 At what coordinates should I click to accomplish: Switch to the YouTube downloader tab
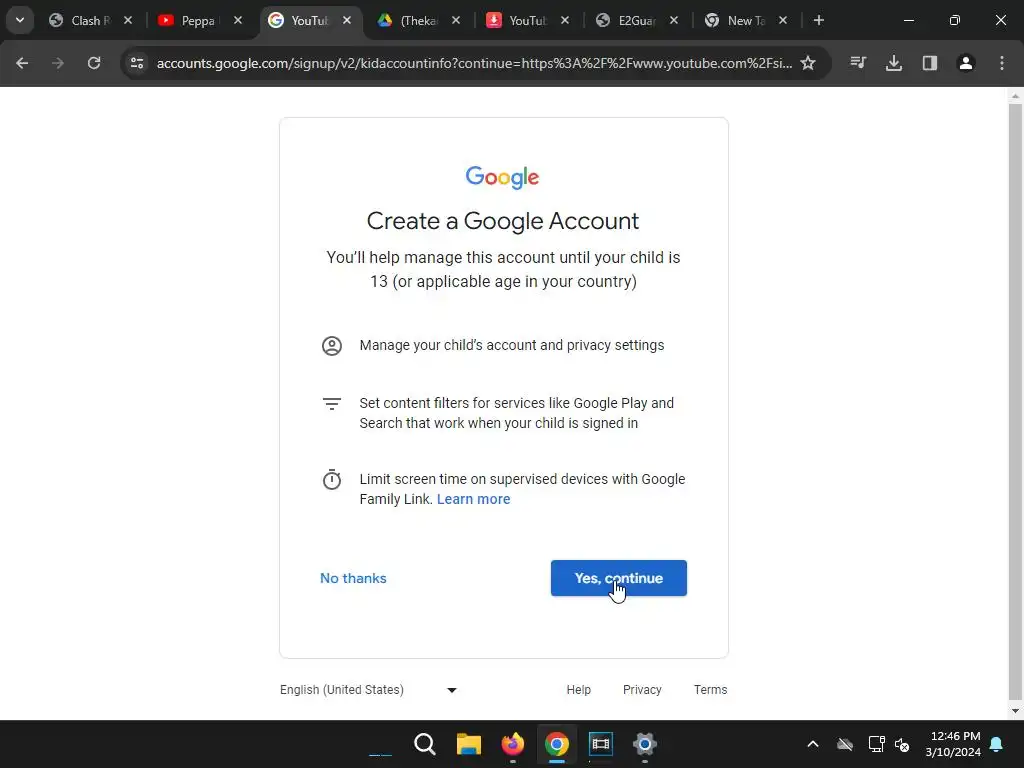pyautogui.click(x=527, y=21)
